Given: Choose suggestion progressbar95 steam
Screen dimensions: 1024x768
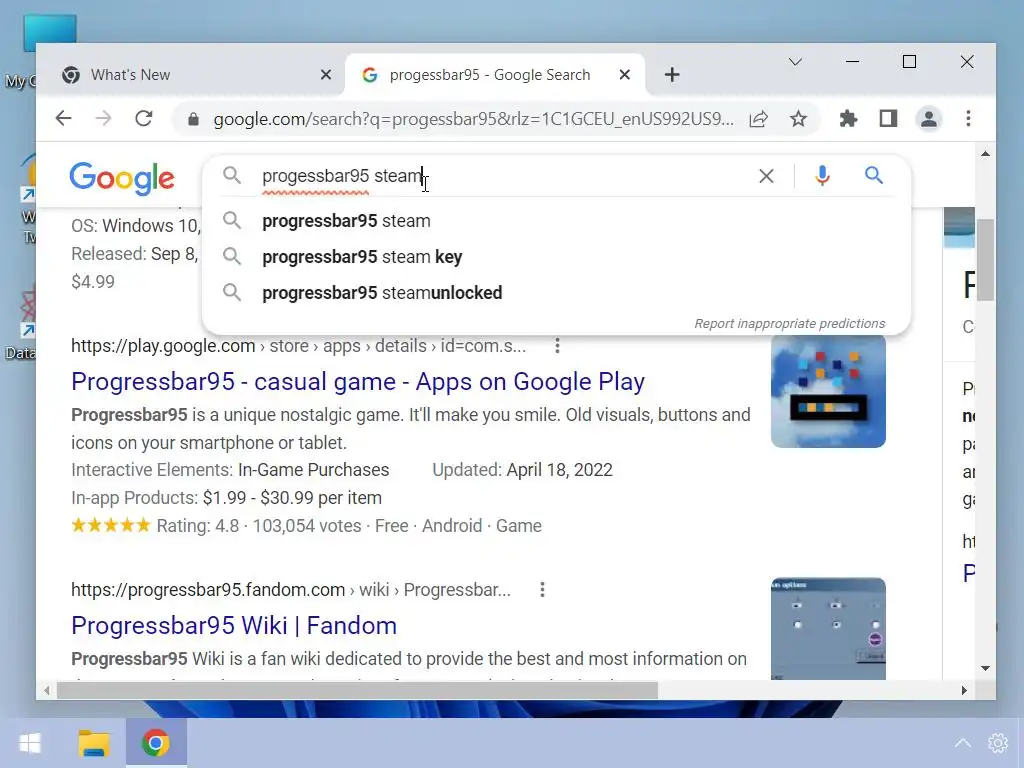Looking at the screenshot, I should 556,221.
